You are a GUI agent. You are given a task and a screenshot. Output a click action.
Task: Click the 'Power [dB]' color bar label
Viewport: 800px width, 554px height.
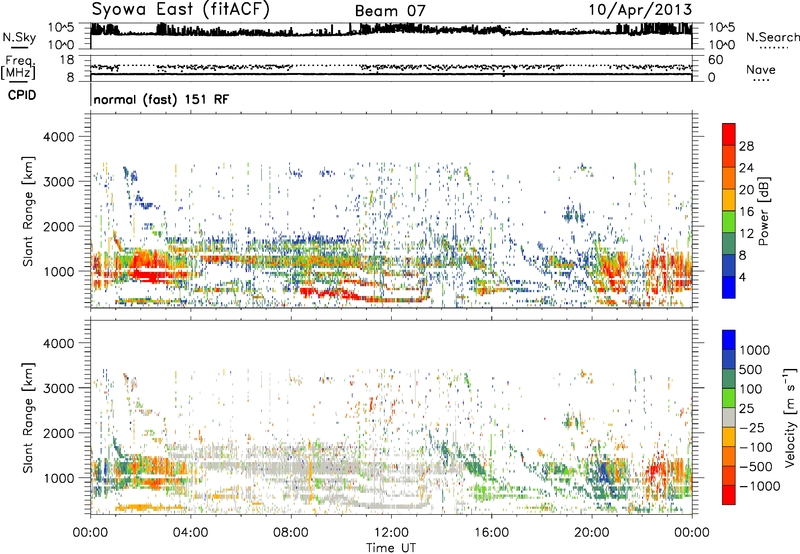pyautogui.click(x=763, y=211)
